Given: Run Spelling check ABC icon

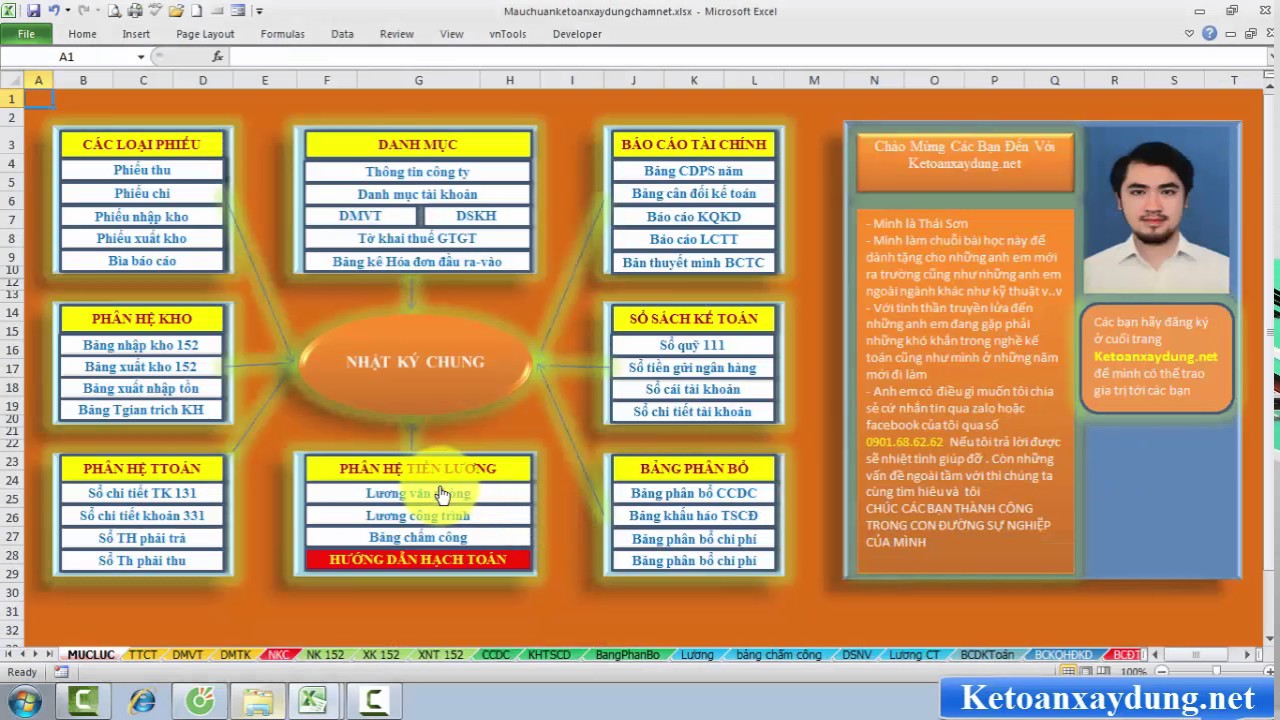Looking at the screenshot, I should [156, 11].
